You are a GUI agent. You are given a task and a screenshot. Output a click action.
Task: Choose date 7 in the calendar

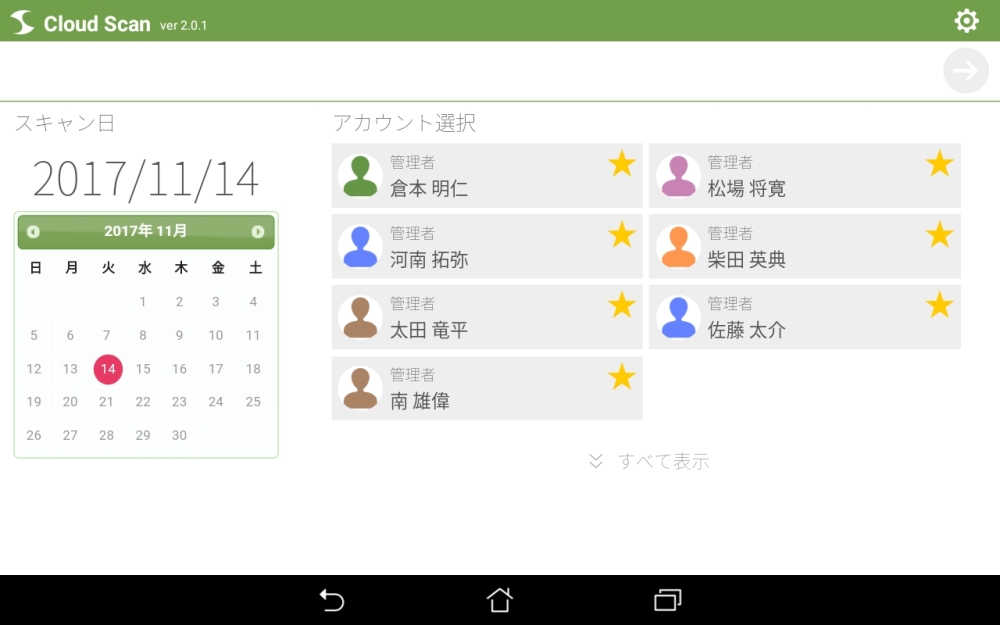coord(107,335)
